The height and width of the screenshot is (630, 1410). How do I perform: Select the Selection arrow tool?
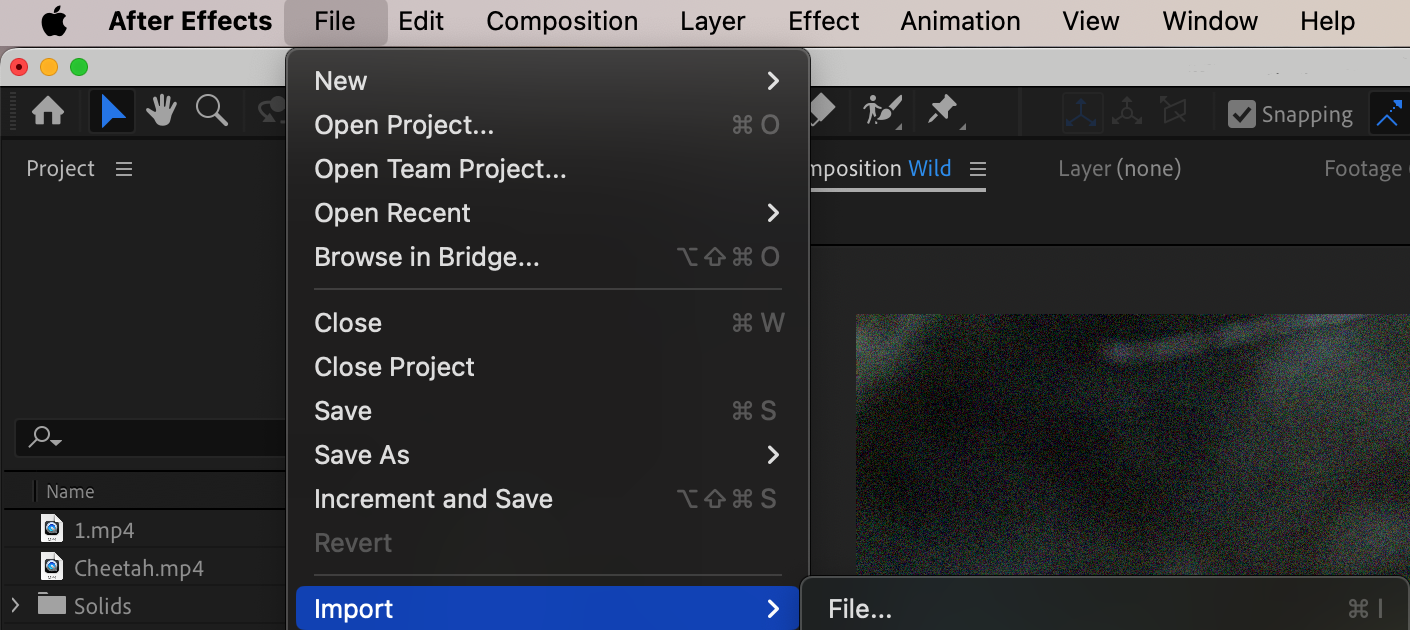pyautogui.click(x=112, y=112)
